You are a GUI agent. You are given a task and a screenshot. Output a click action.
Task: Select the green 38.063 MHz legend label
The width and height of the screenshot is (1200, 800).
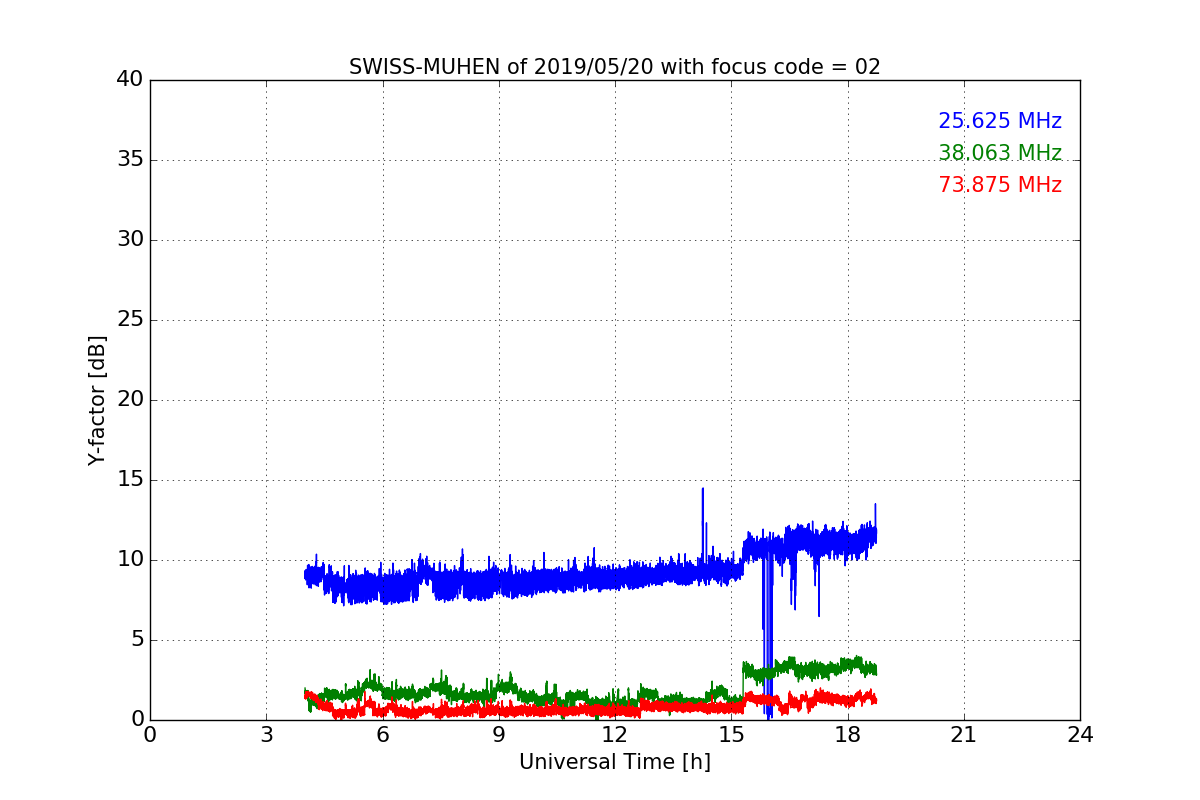pyautogui.click(x=1000, y=153)
